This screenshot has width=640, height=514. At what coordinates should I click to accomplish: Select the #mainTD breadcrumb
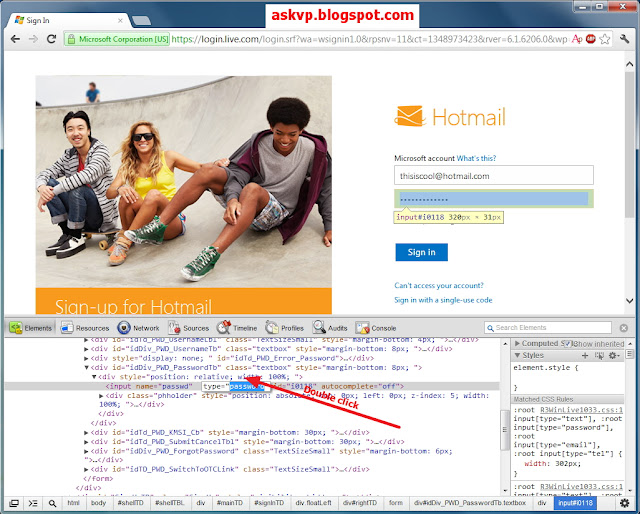[x=230, y=503]
